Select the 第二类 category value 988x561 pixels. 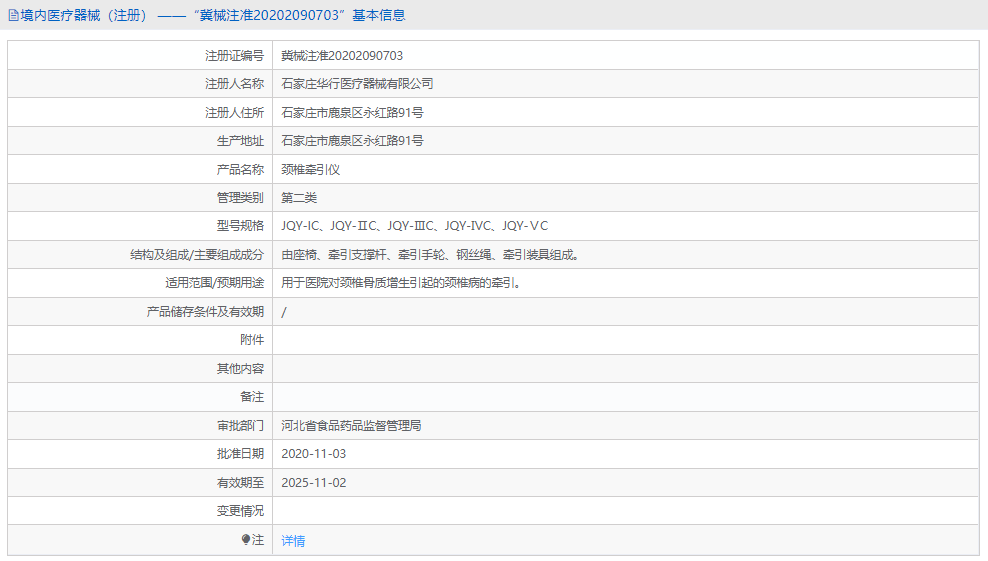click(x=299, y=197)
